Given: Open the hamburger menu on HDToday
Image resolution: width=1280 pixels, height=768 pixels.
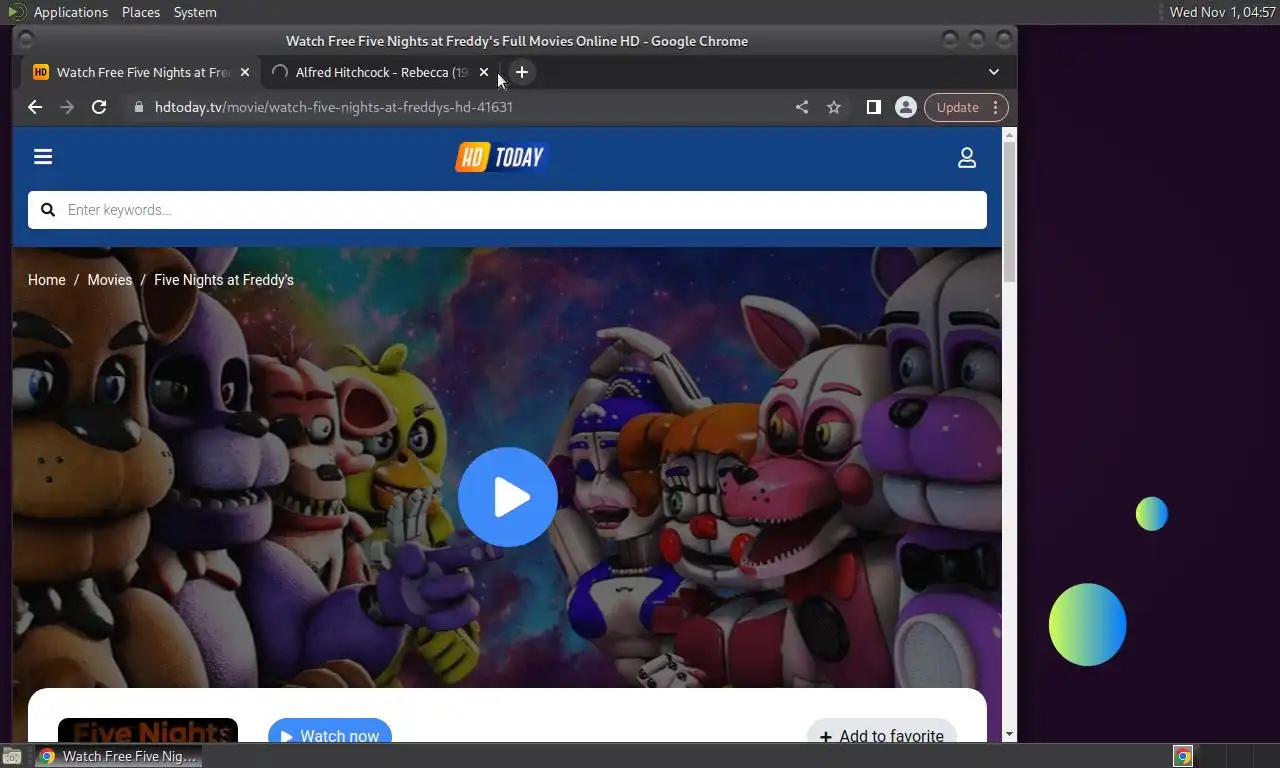Looking at the screenshot, I should 43,157.
